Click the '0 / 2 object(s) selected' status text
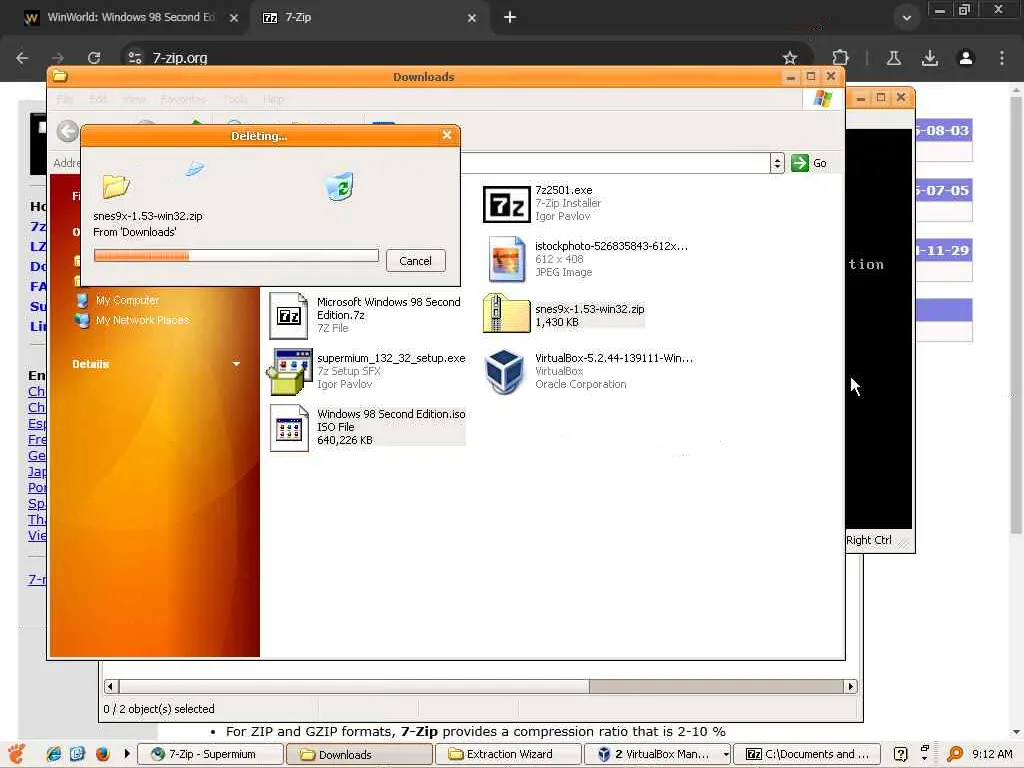This screenshot has width=1024, height=768. pyautogui.click(x=159, y=709)
